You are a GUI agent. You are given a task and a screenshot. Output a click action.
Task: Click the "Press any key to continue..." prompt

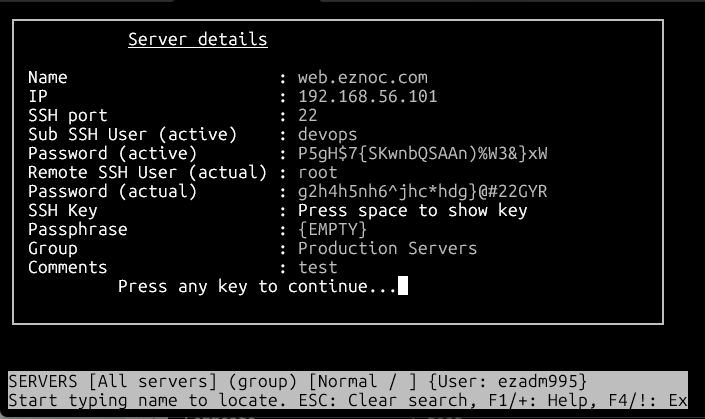pos(257,287)
